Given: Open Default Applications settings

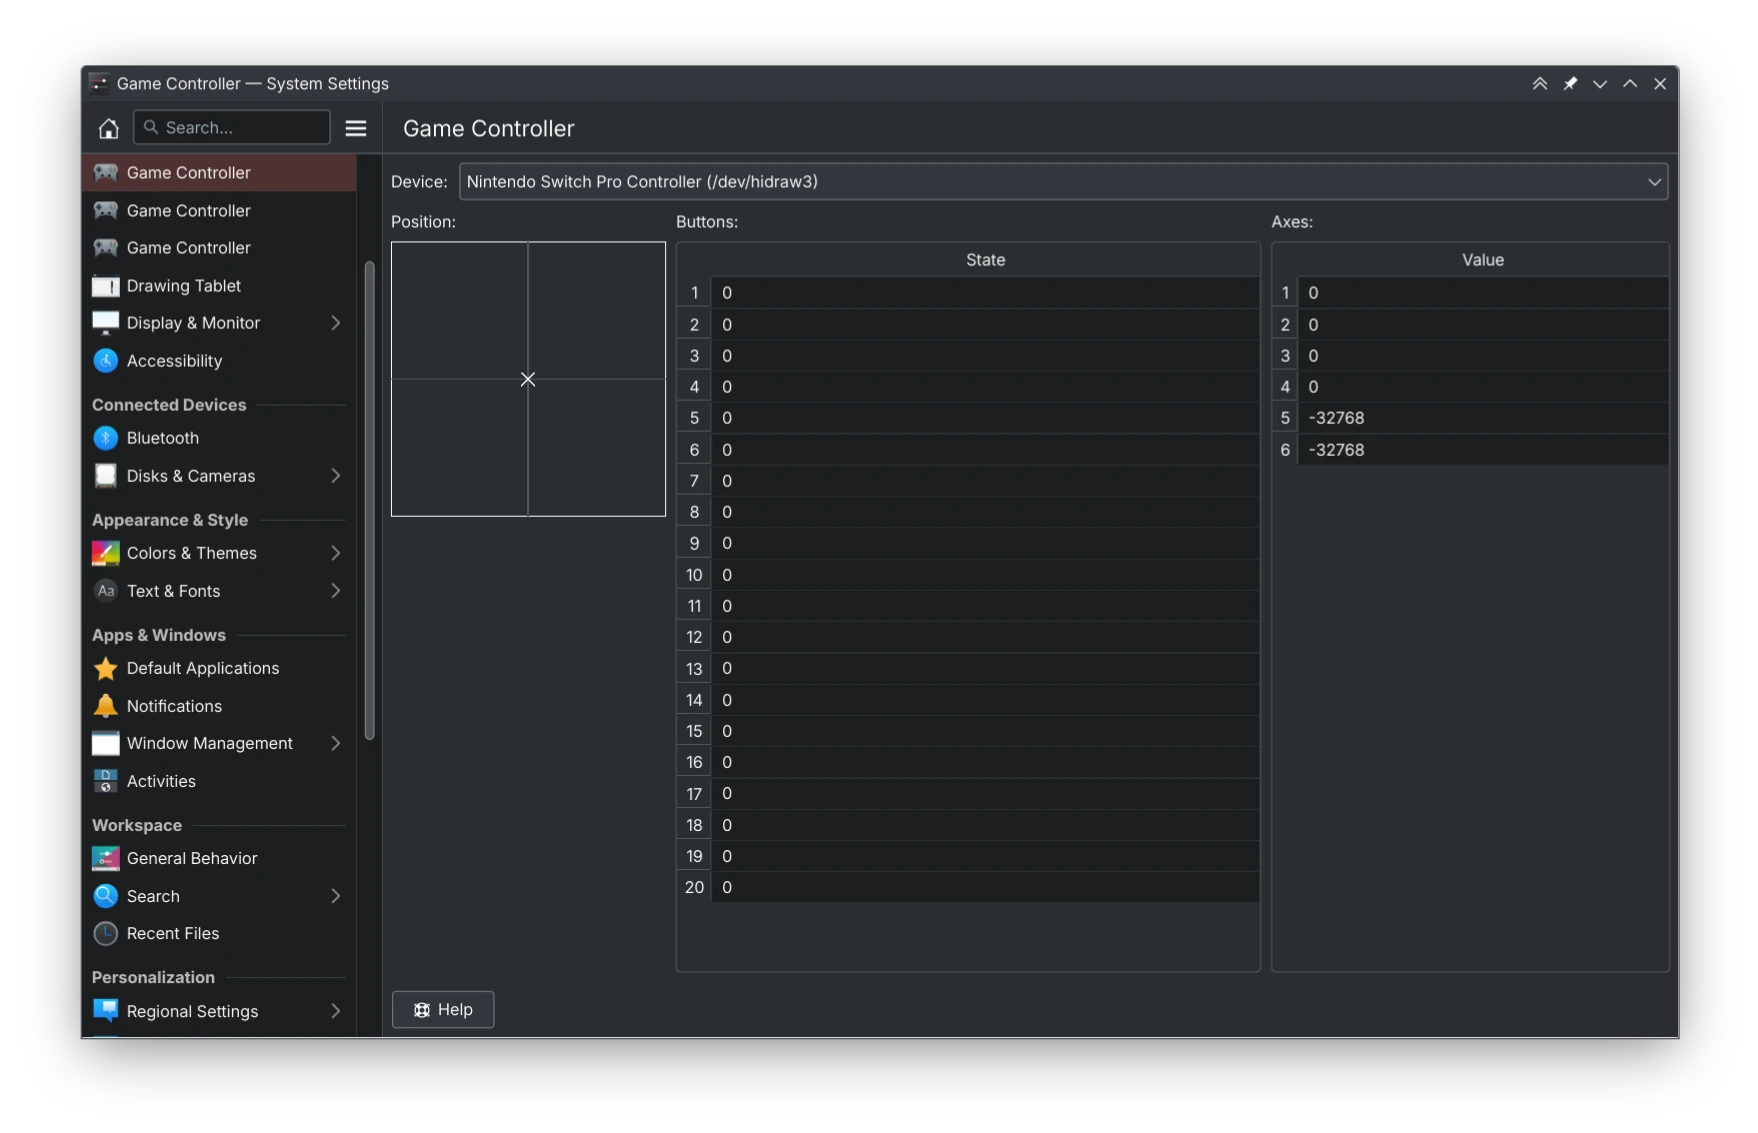Looking at the screenshot, I should tap(219, 668).
